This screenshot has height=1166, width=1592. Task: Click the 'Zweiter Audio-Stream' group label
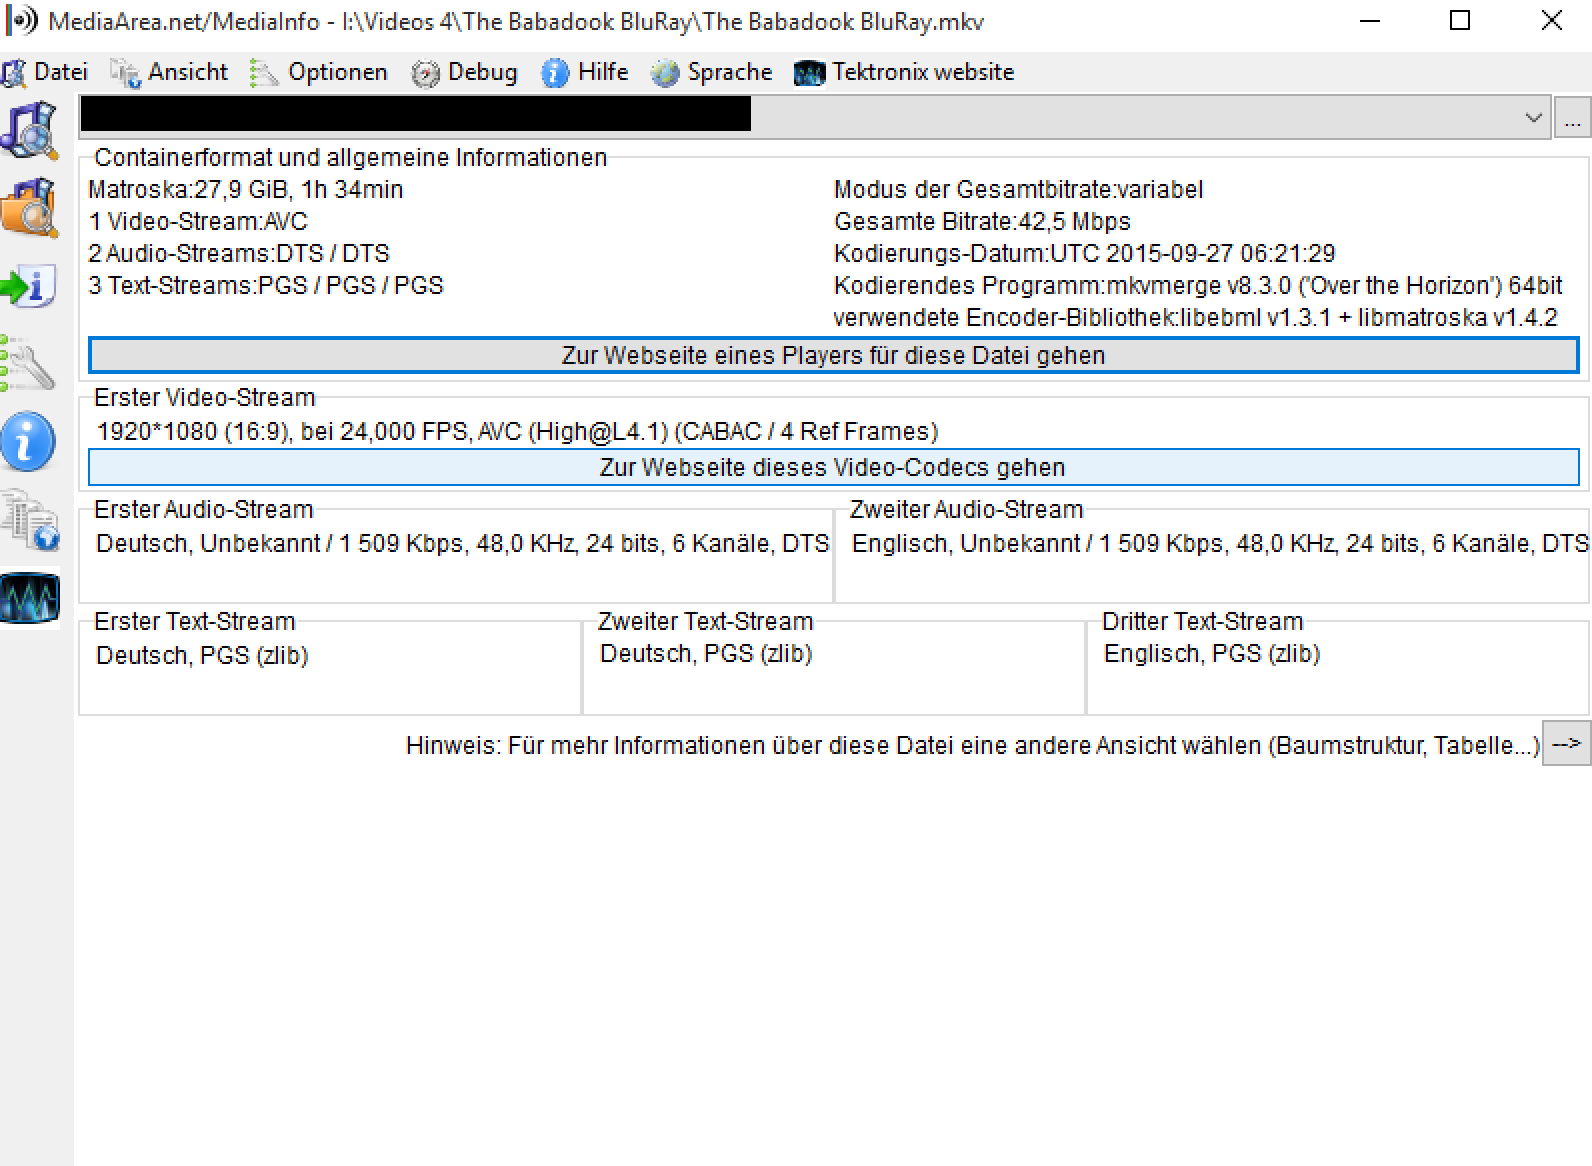pos(967,509)
